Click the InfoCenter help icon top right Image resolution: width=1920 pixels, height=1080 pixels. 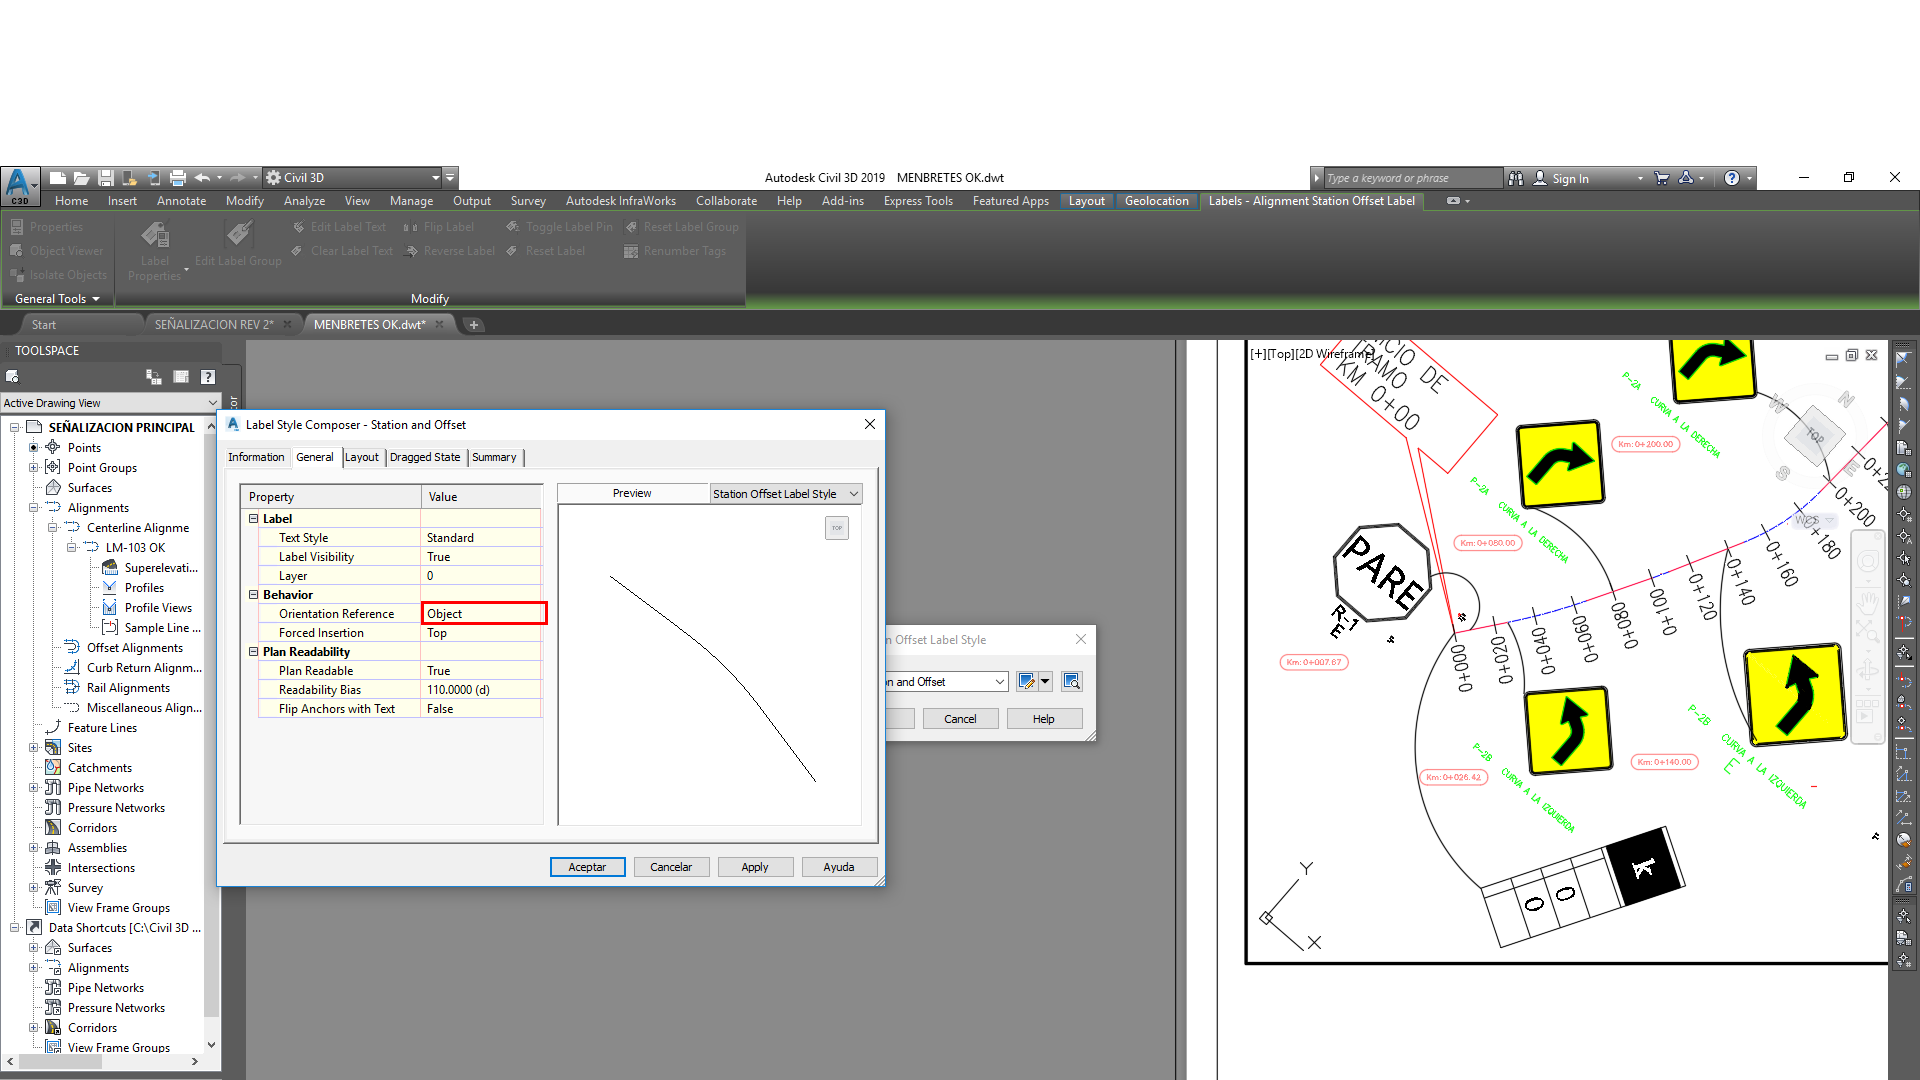tap(1733, 177)
